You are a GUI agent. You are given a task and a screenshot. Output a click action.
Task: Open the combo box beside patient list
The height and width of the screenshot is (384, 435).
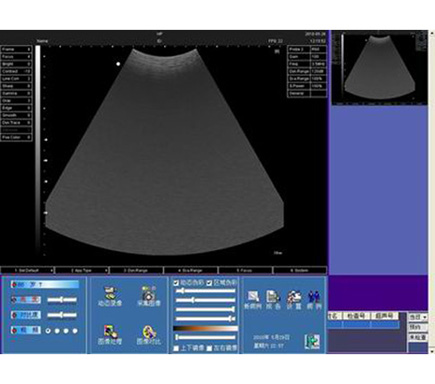point(418,317)
